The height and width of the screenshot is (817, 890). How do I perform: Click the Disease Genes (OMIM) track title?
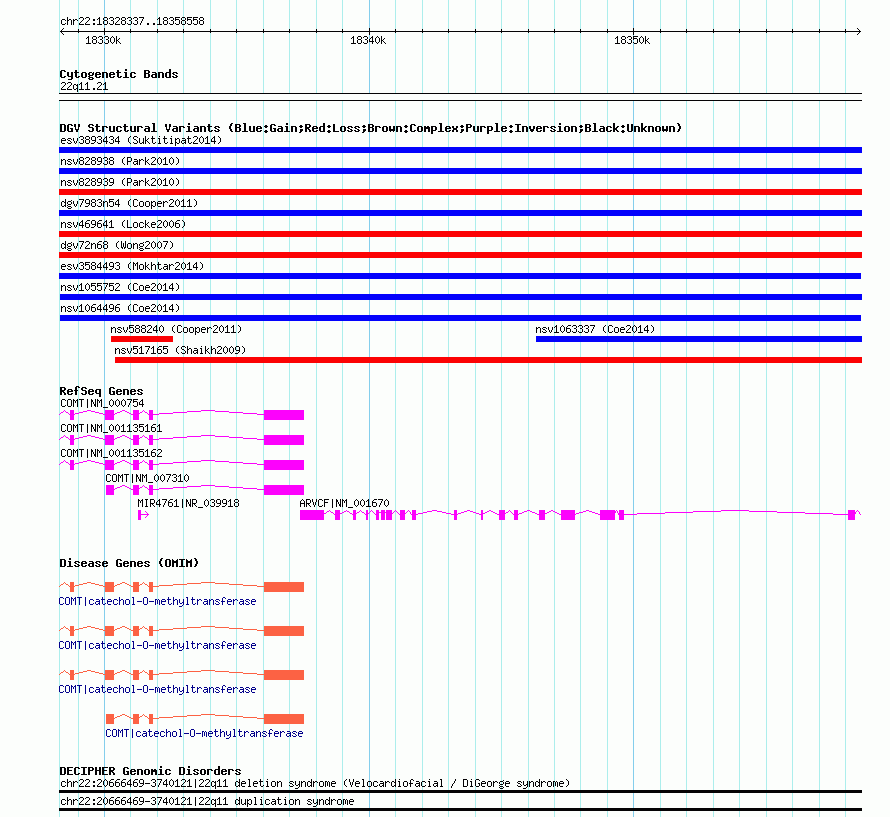pyautogui.click(x=129, y=563)
